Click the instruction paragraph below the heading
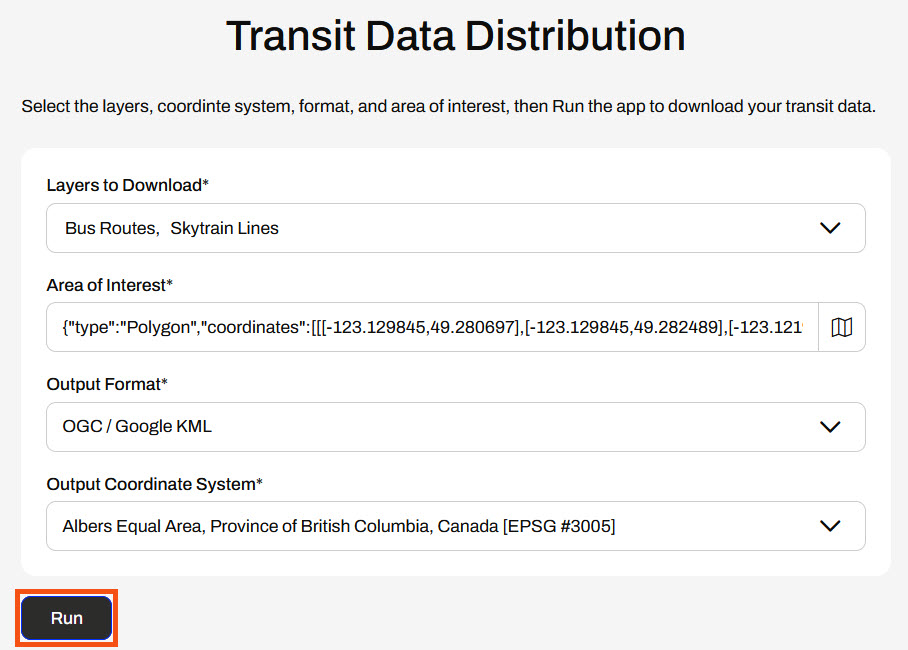908x650 pixels. coord(448,106)
